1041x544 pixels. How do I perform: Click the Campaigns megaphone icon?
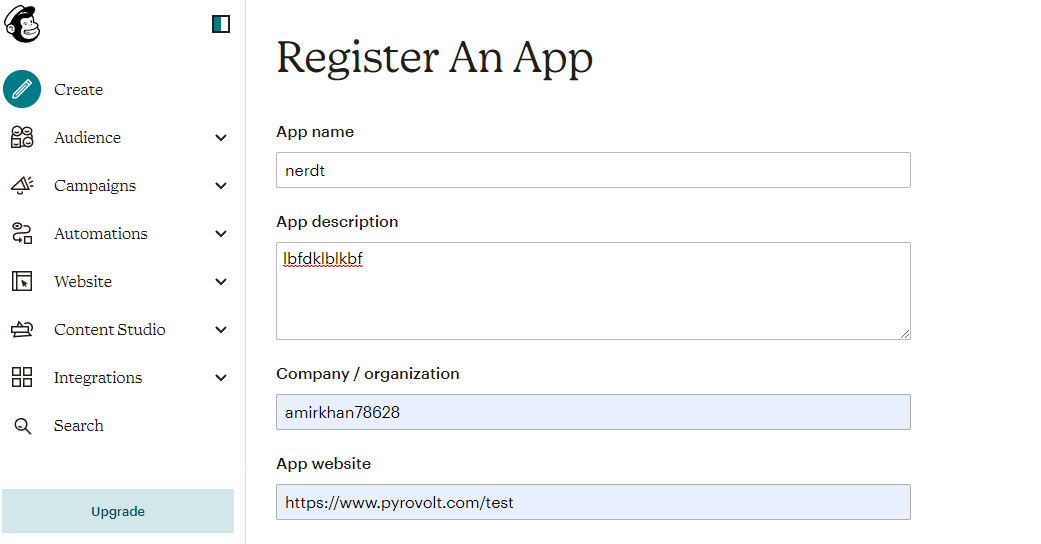(x=22, y=186)
